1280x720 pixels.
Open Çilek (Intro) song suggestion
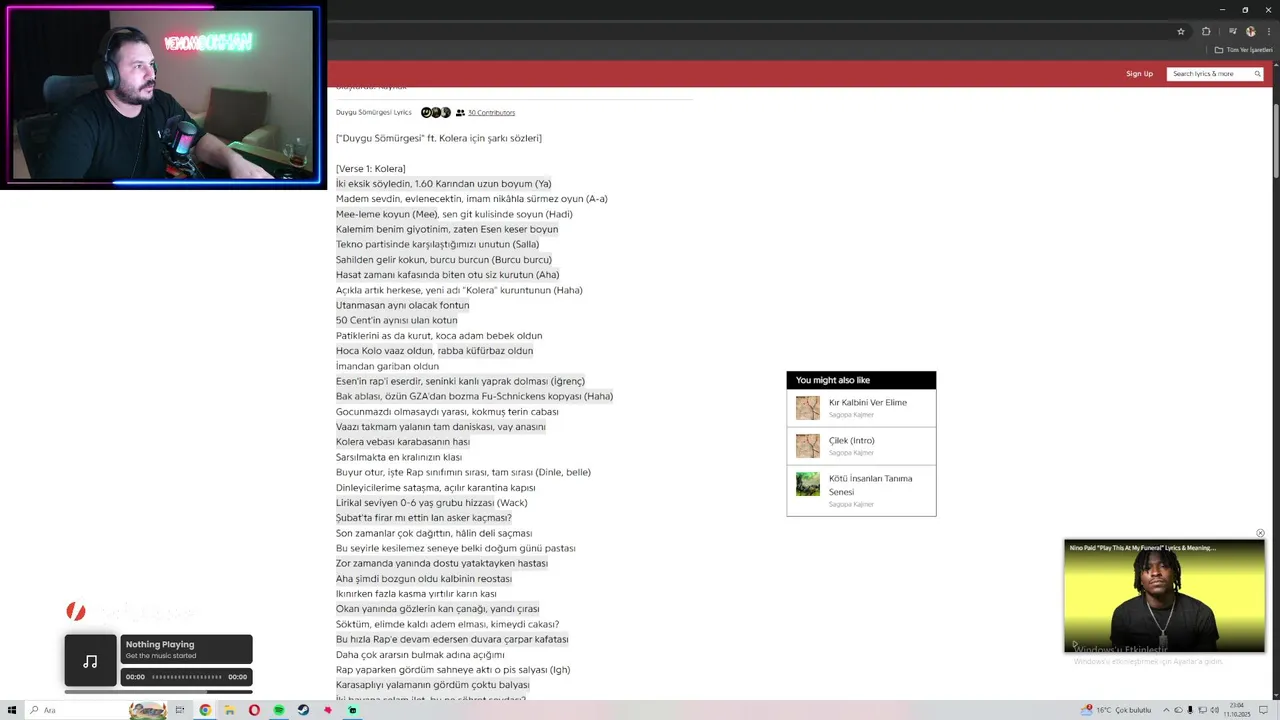[851, 441]
